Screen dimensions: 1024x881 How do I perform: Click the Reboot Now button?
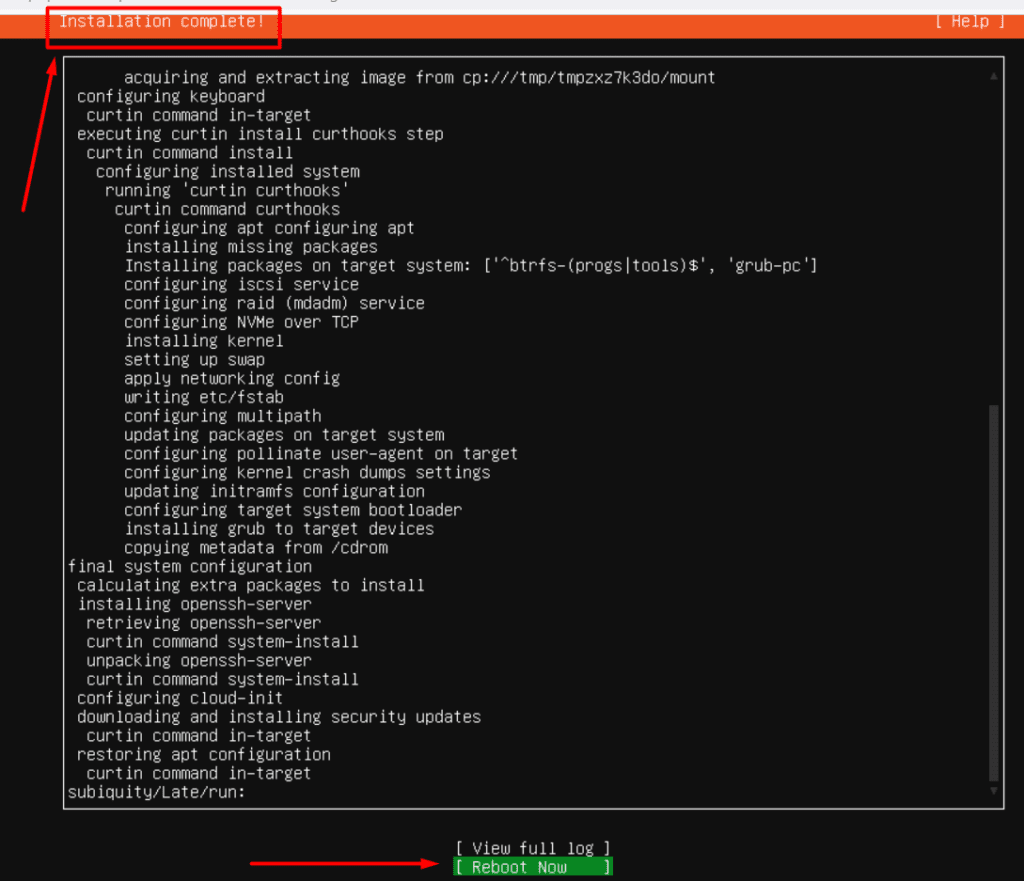(532, 867)
